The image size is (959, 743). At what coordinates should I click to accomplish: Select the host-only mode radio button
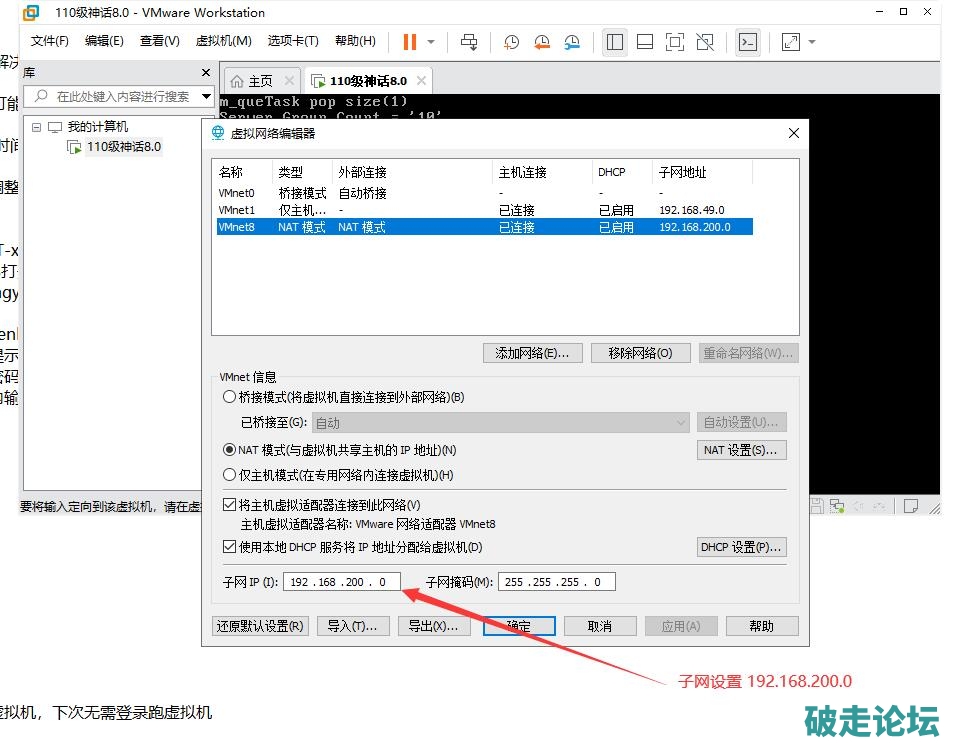point(230,475)
